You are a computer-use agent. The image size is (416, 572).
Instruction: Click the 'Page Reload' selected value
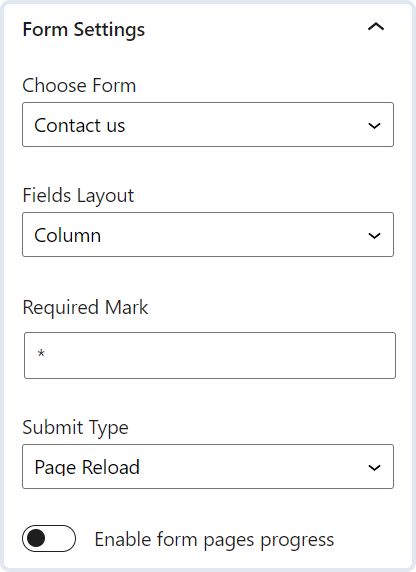tap(87, 467)
